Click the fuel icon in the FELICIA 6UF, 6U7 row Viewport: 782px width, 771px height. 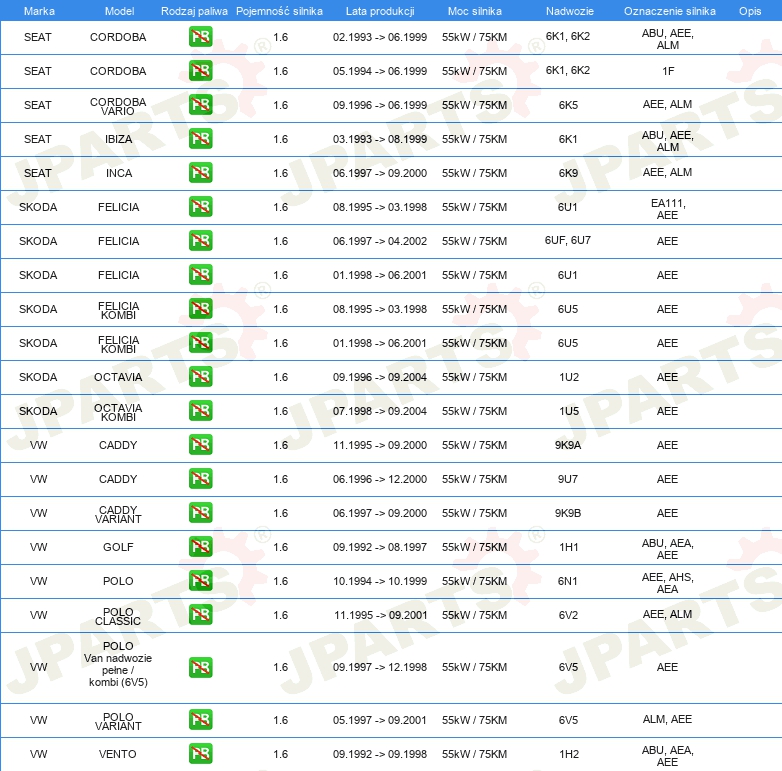(200, 240)
